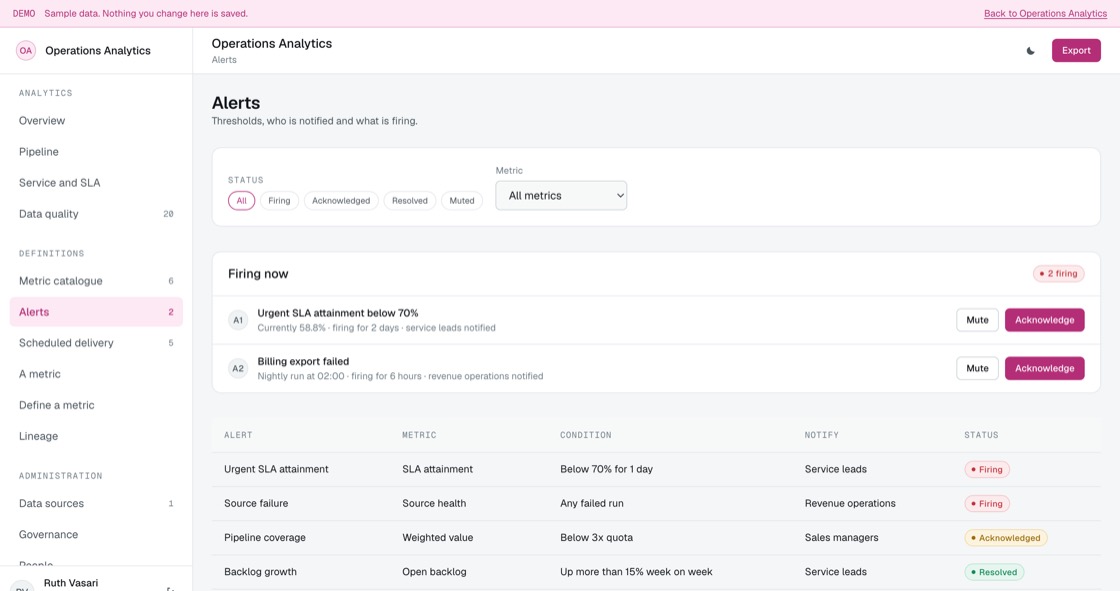Click the Acknowledged status pill
Viewport: 1120px width, 591px height.
coord(1006,538)
